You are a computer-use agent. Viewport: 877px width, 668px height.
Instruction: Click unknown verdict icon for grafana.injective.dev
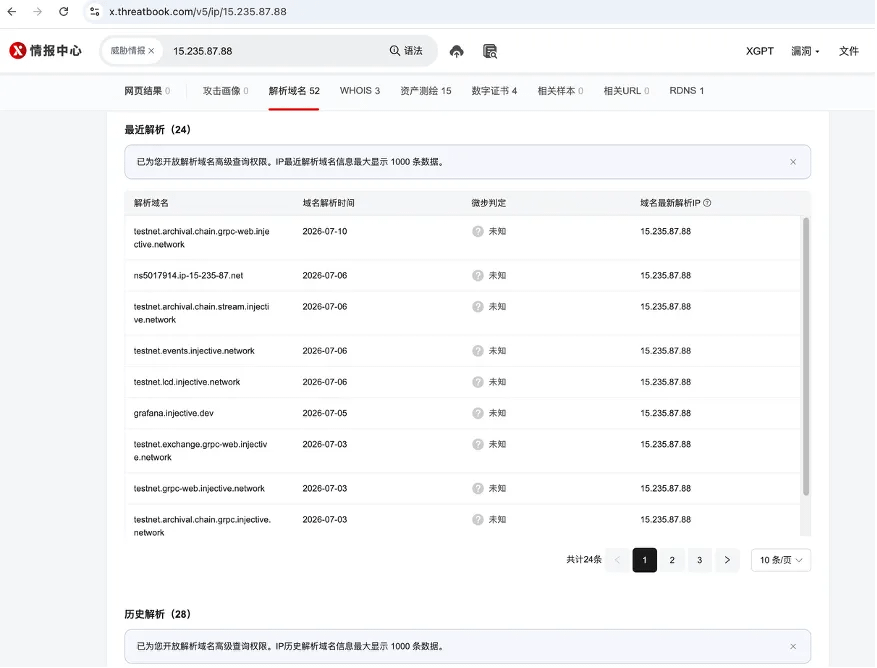click(478, 413)
